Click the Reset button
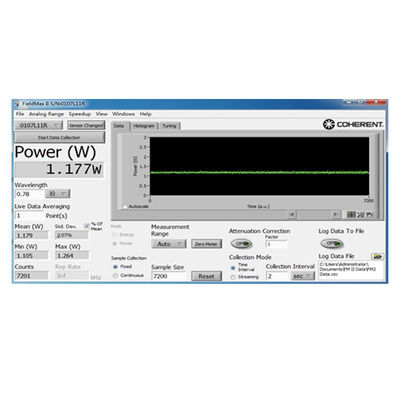Image resolution: width=400 pixels, height=400 pixels. pos(206,276)
